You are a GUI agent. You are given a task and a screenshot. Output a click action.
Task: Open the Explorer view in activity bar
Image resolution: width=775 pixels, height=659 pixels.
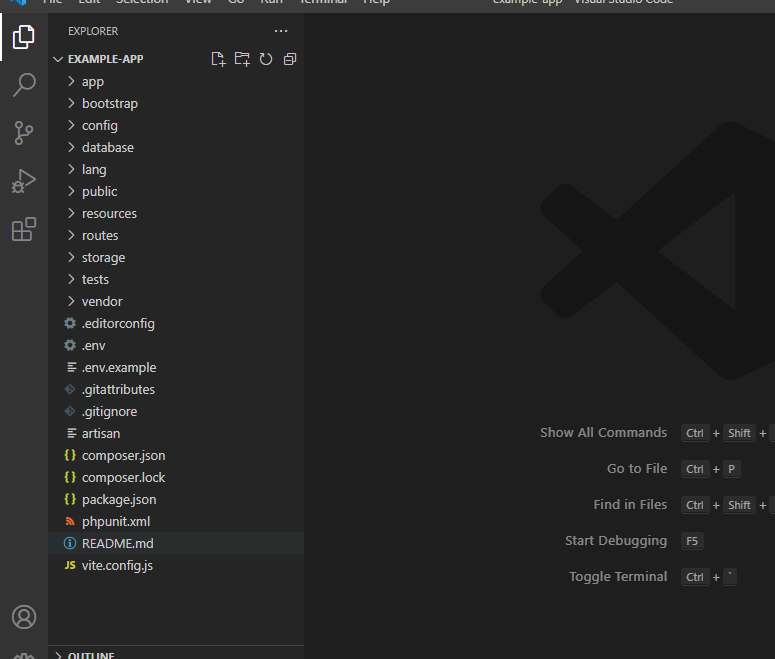24,37
